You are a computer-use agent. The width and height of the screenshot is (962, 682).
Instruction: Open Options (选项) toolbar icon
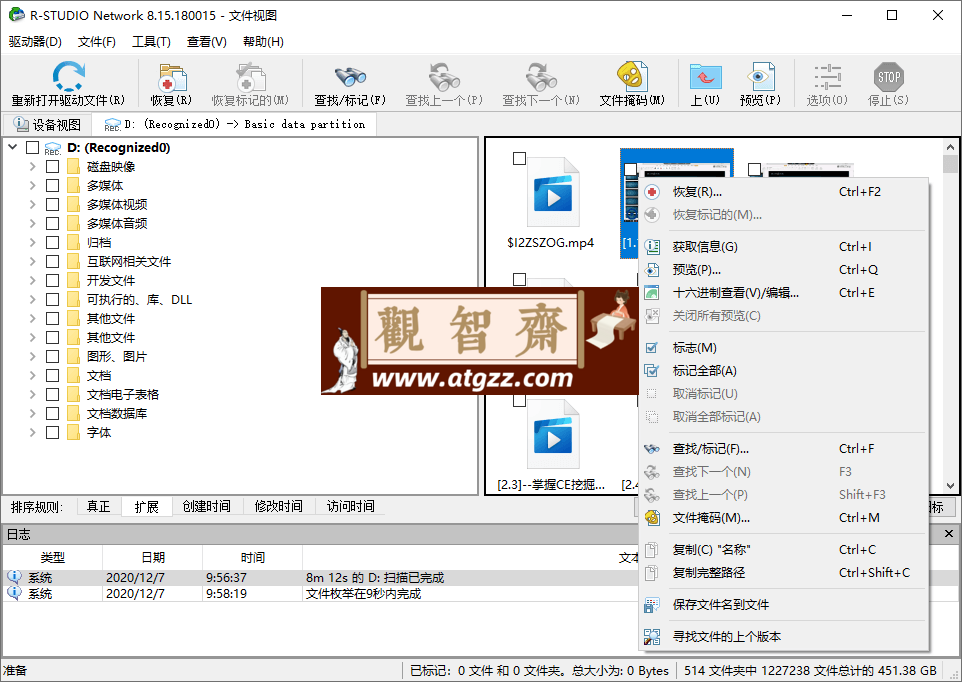pyautogui.click(x=827, y=77)
